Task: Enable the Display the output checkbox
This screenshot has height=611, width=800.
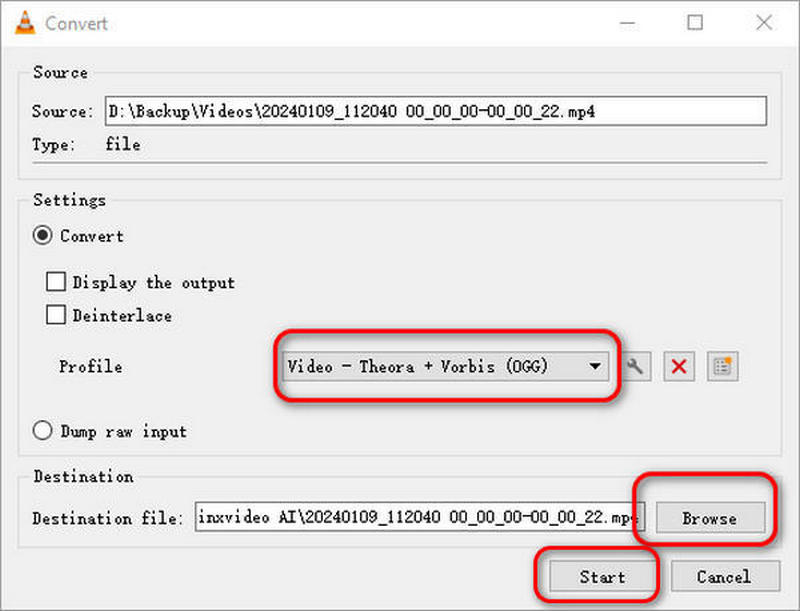Action: point(56,283)
